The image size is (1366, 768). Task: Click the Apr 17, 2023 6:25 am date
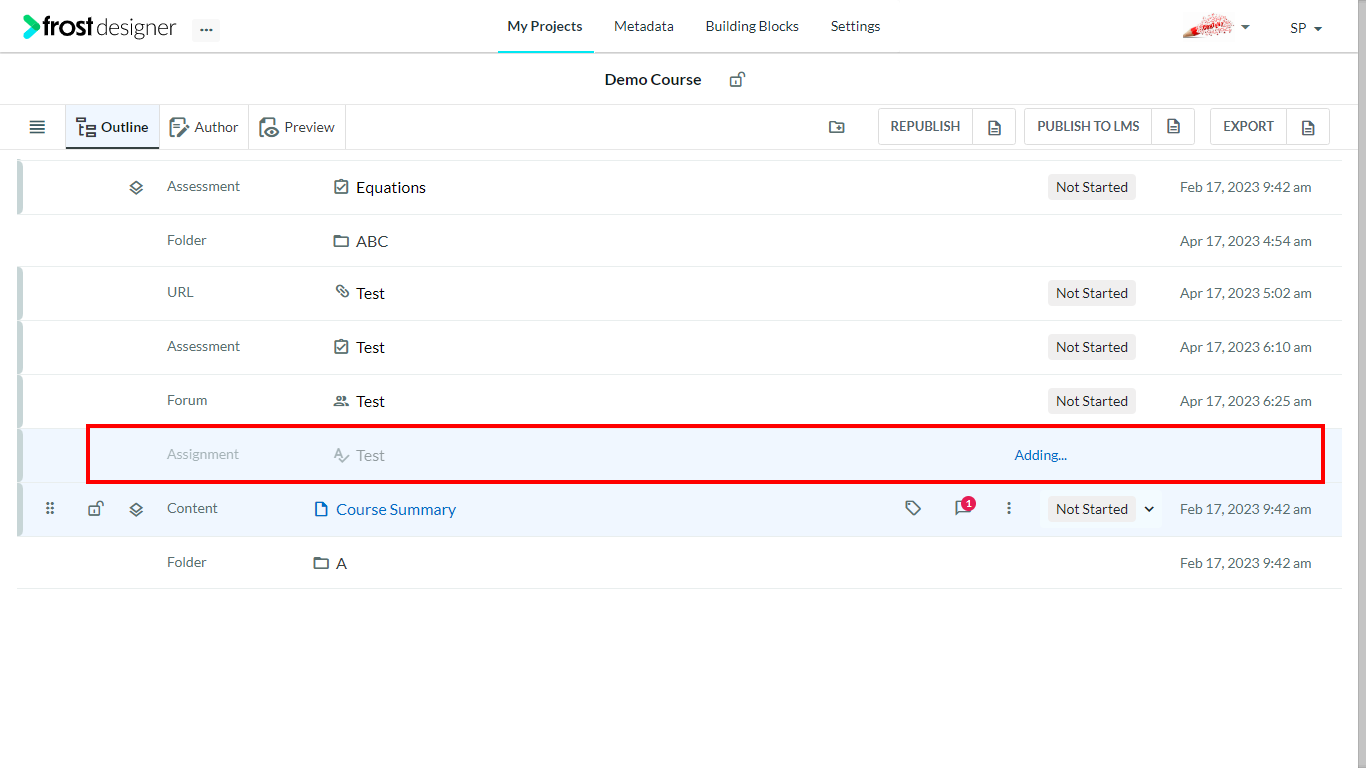1246,401
